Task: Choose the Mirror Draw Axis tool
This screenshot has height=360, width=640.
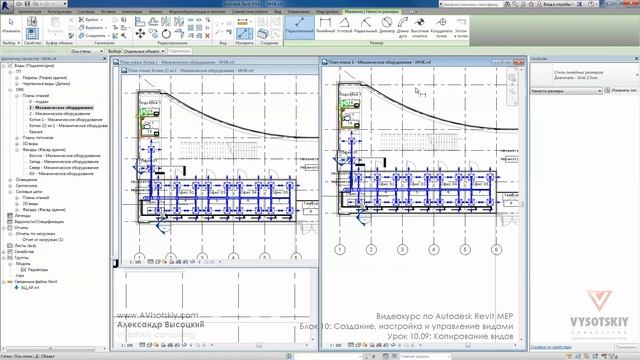Action: pyautogui.click(x=179, y=22)
